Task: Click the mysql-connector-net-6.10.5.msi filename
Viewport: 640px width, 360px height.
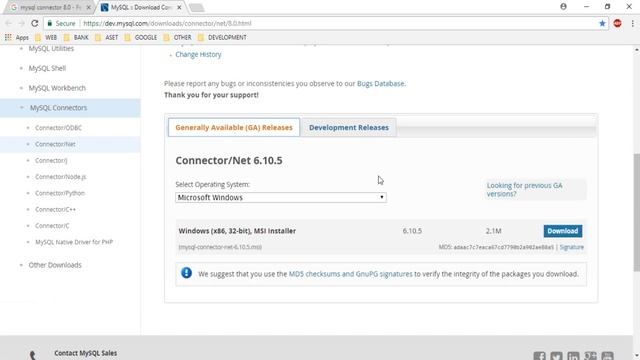Action: click(x=220, y=247)
